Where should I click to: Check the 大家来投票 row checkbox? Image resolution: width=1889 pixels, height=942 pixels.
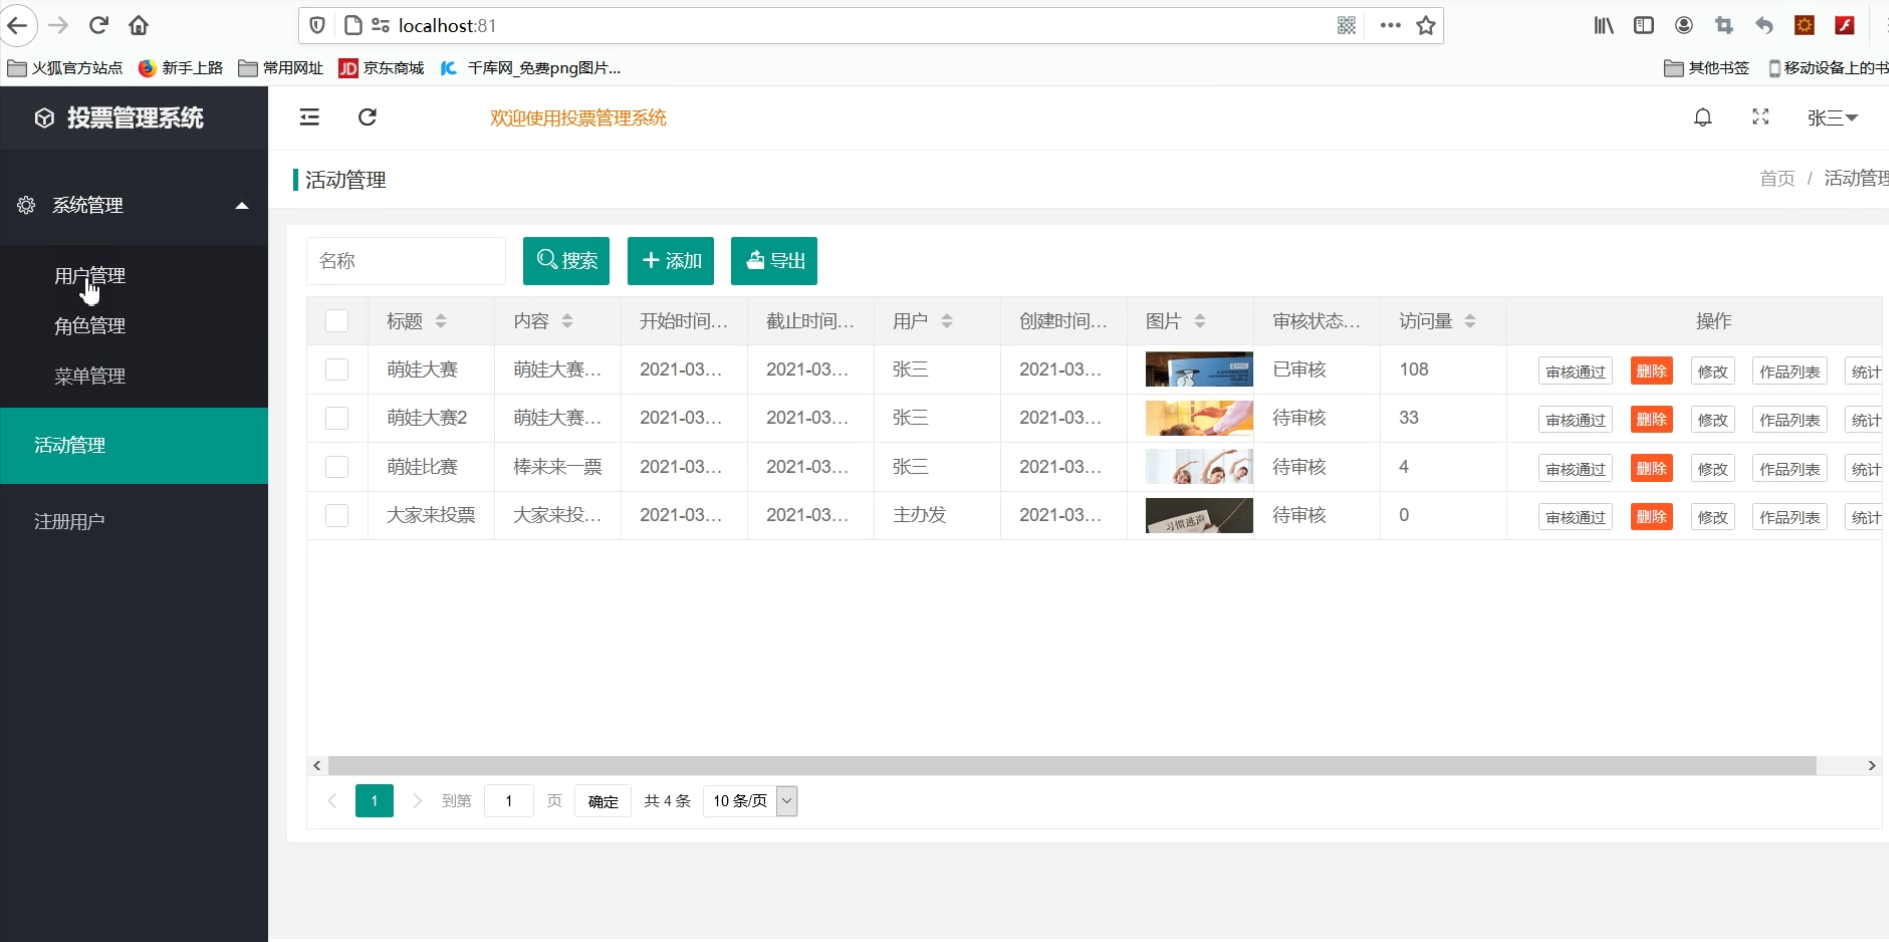click(x=337, y=515)
